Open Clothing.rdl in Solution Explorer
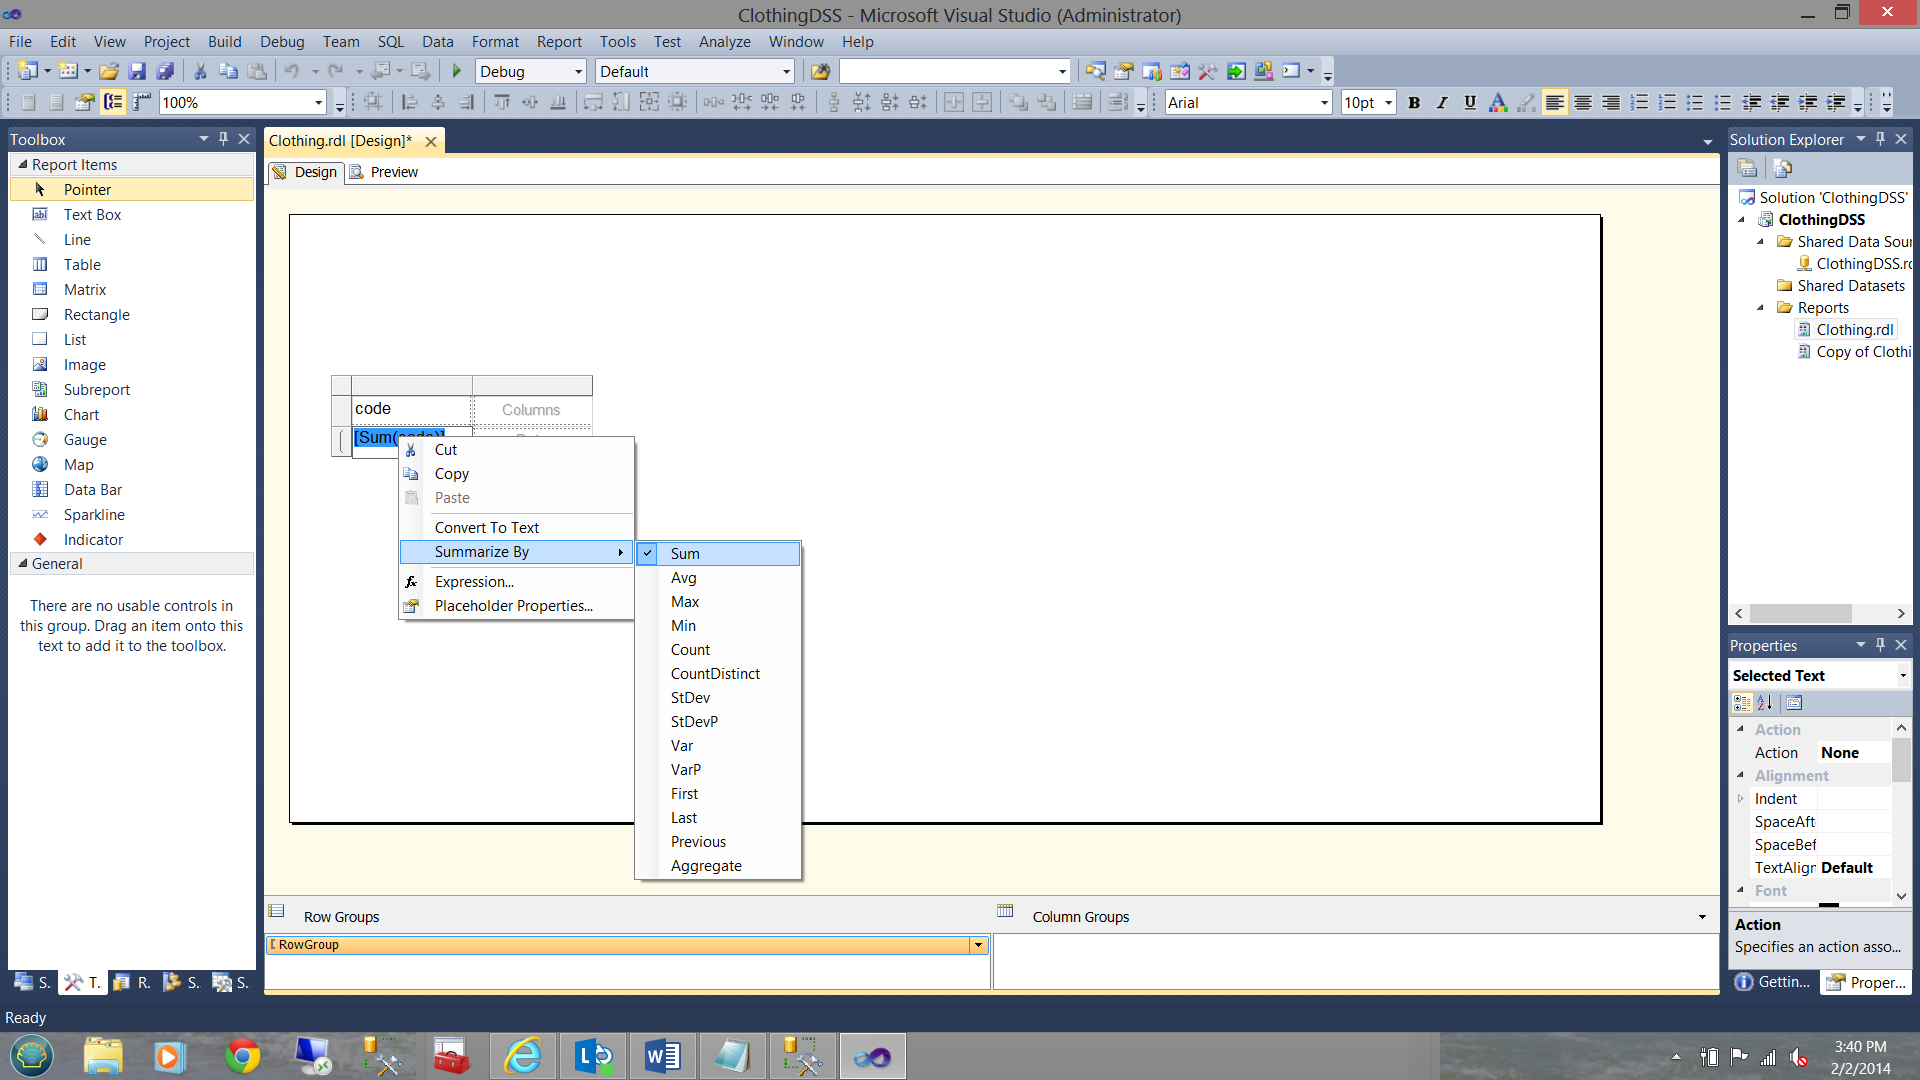1920x1080 pixels. (1854, 330)
